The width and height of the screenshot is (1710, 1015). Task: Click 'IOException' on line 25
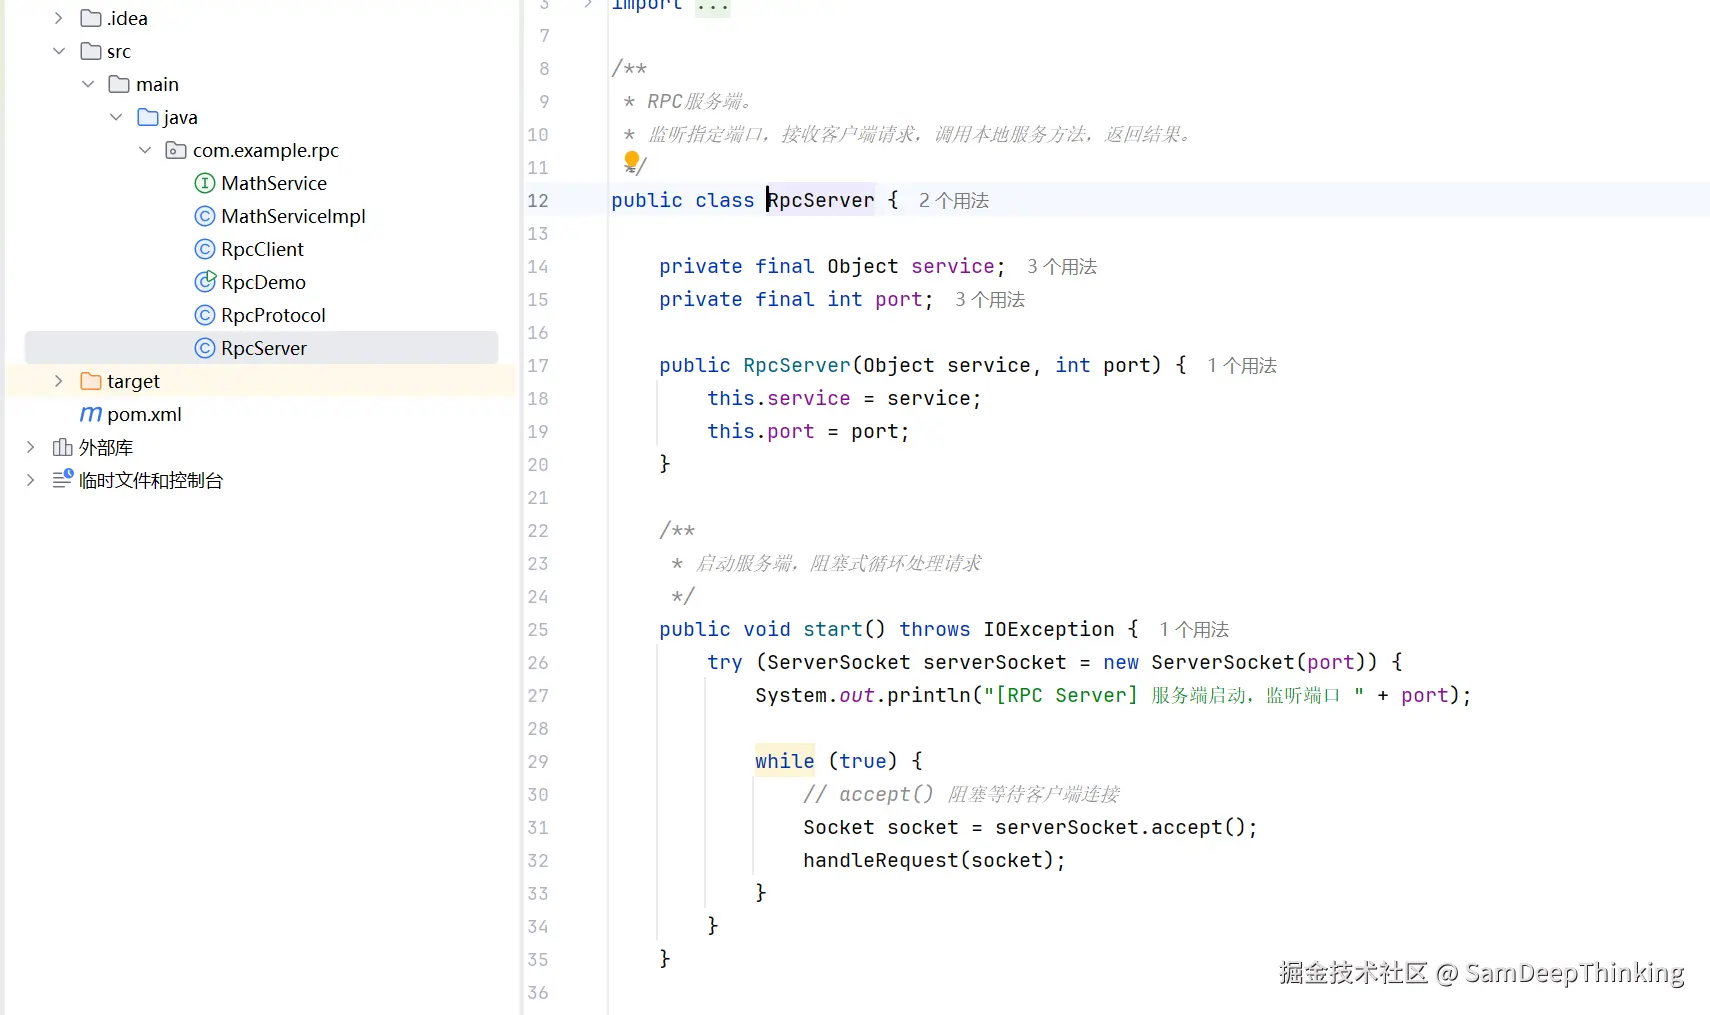[1048, 629]
